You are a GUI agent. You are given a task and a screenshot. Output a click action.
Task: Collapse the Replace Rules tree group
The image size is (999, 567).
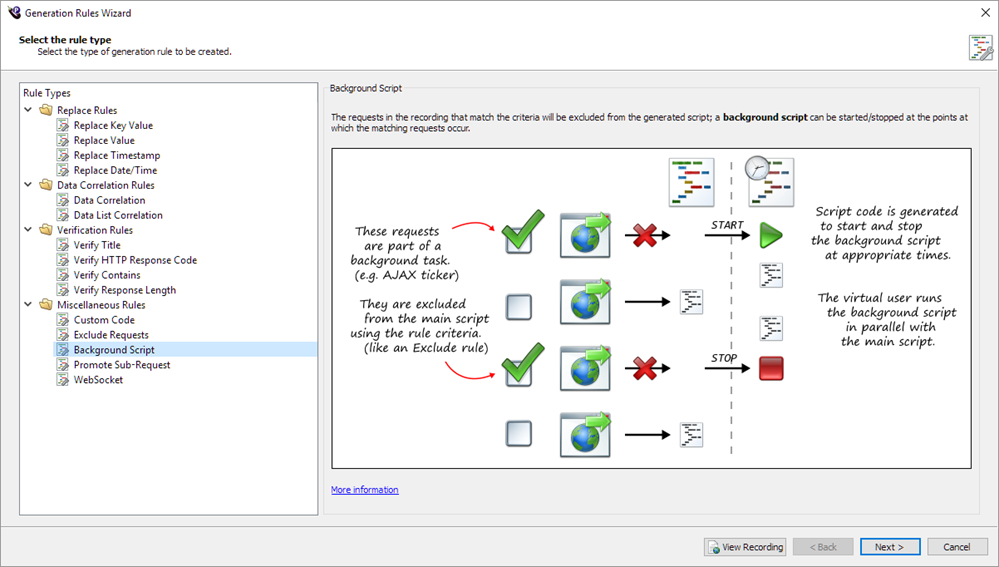(28, 111)
